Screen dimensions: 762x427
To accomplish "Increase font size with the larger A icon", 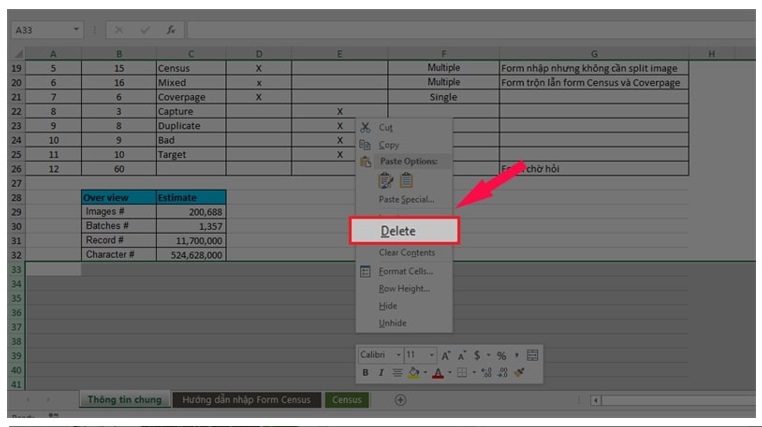I will tap(445, 355).
